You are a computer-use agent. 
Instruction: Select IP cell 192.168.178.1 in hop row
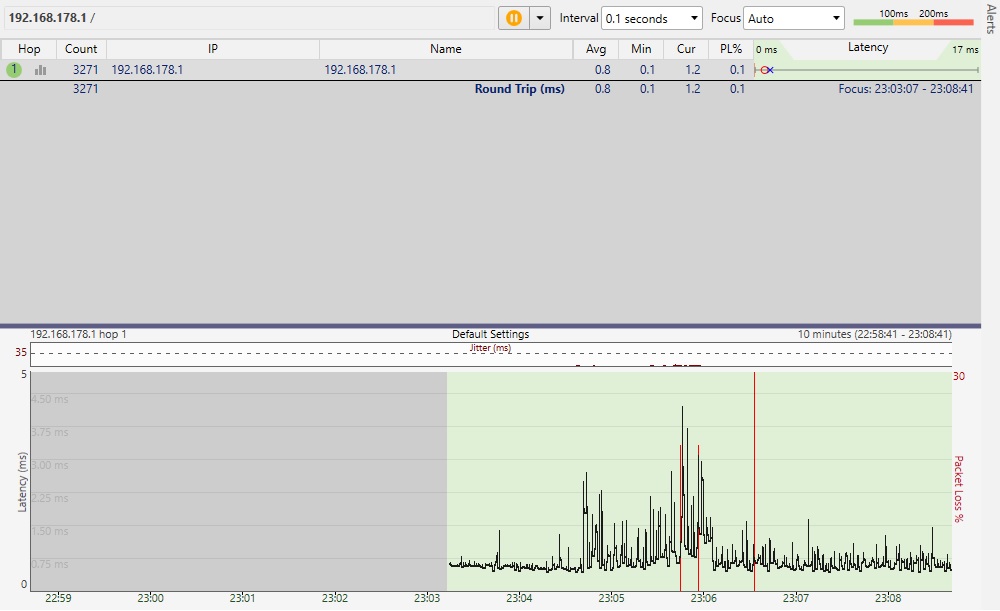point(147,70)
